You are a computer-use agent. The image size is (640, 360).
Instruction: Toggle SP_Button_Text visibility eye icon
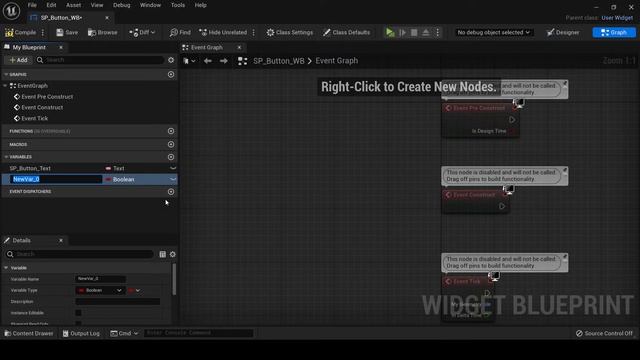[x=173, y=168]
